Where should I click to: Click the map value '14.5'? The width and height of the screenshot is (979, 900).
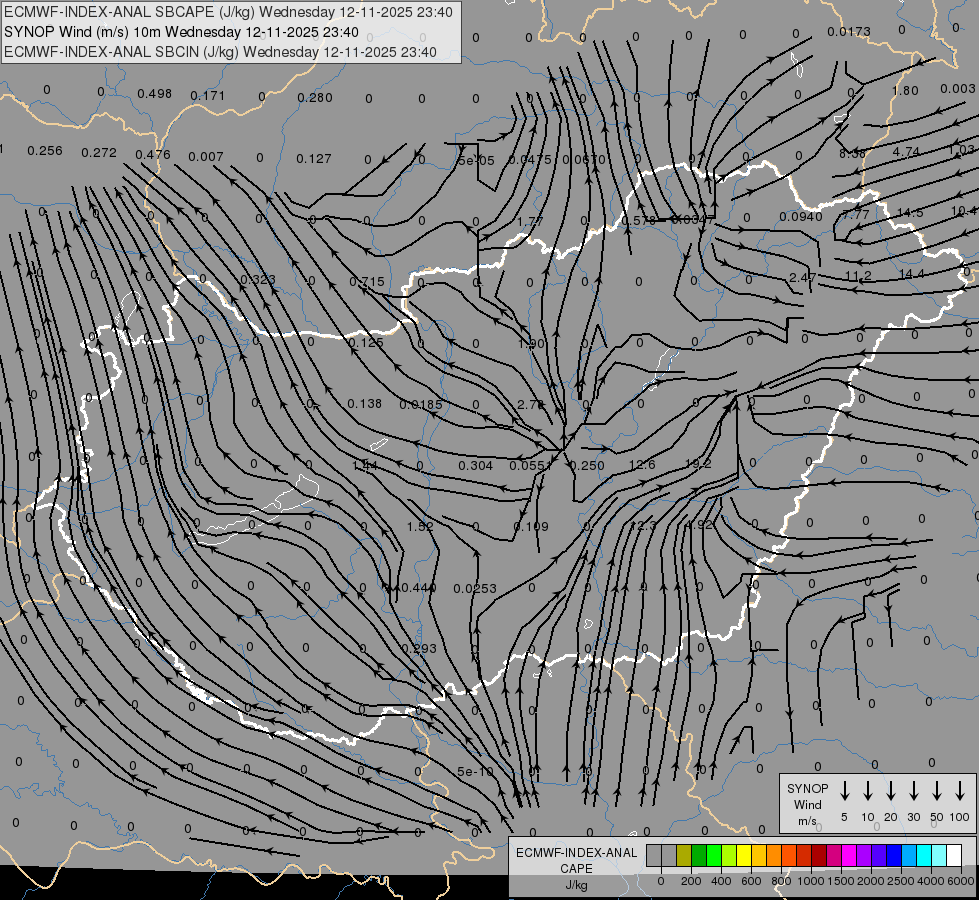(910, 213)
